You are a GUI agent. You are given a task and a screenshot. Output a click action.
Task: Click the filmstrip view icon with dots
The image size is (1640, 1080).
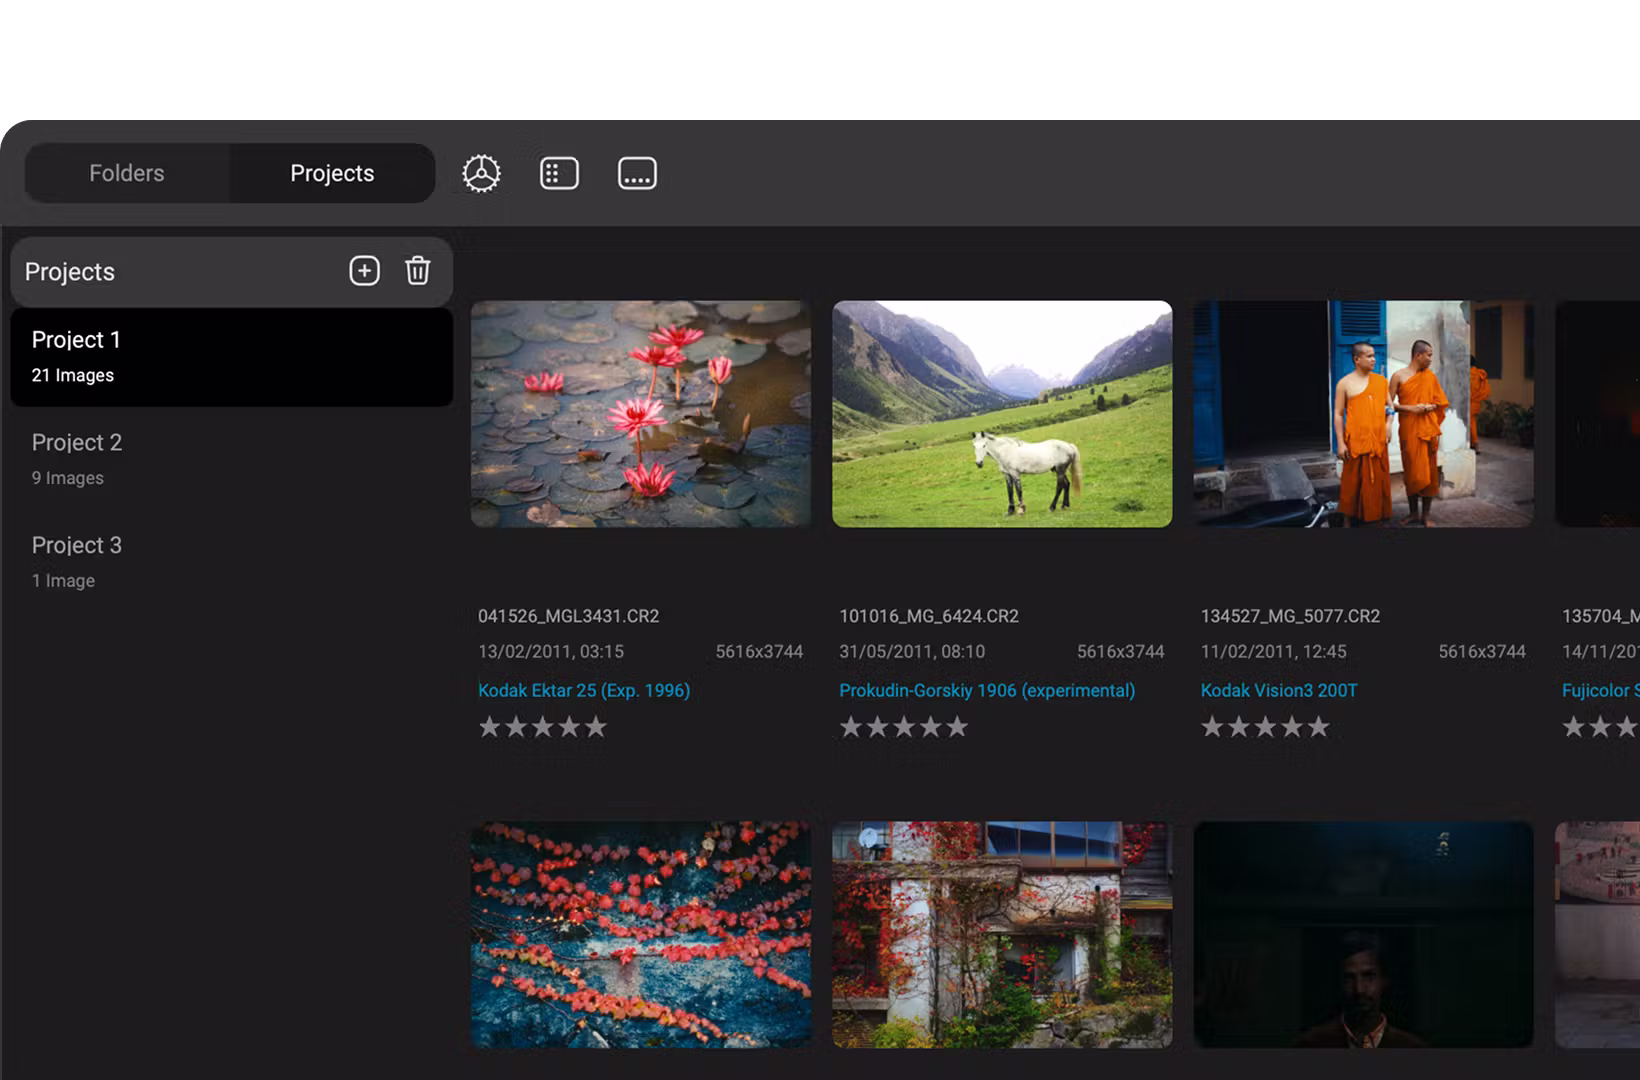[x=637, y=174]
